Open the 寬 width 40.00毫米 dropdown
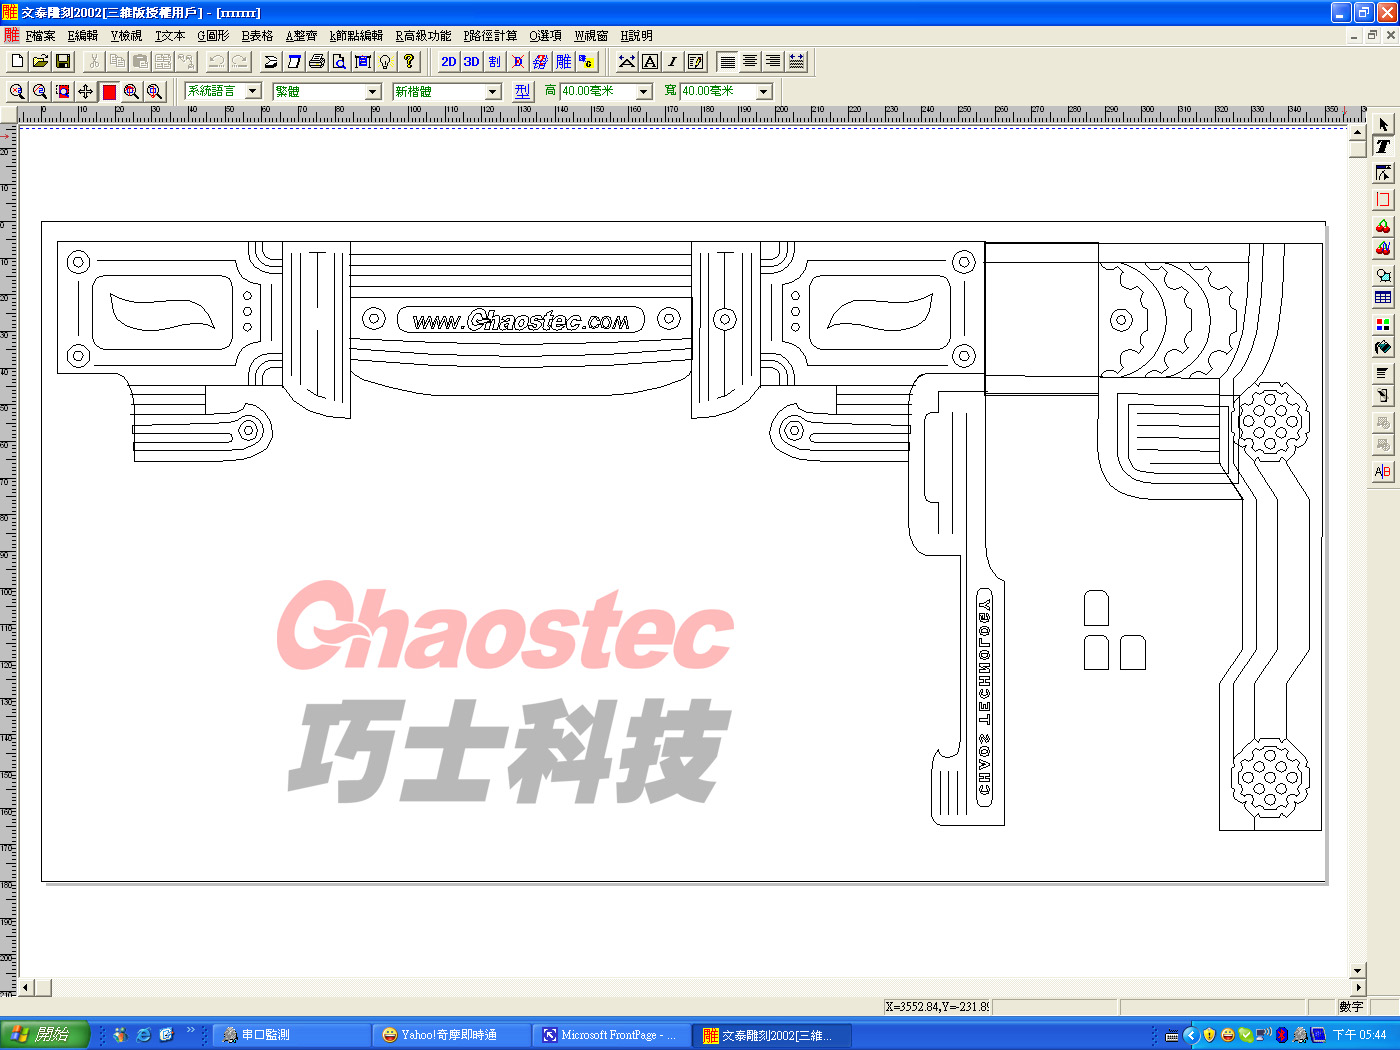Image resolution: width=1400 pixels, height=1050 pixels. pyautogui.click(x=764, y=91)
